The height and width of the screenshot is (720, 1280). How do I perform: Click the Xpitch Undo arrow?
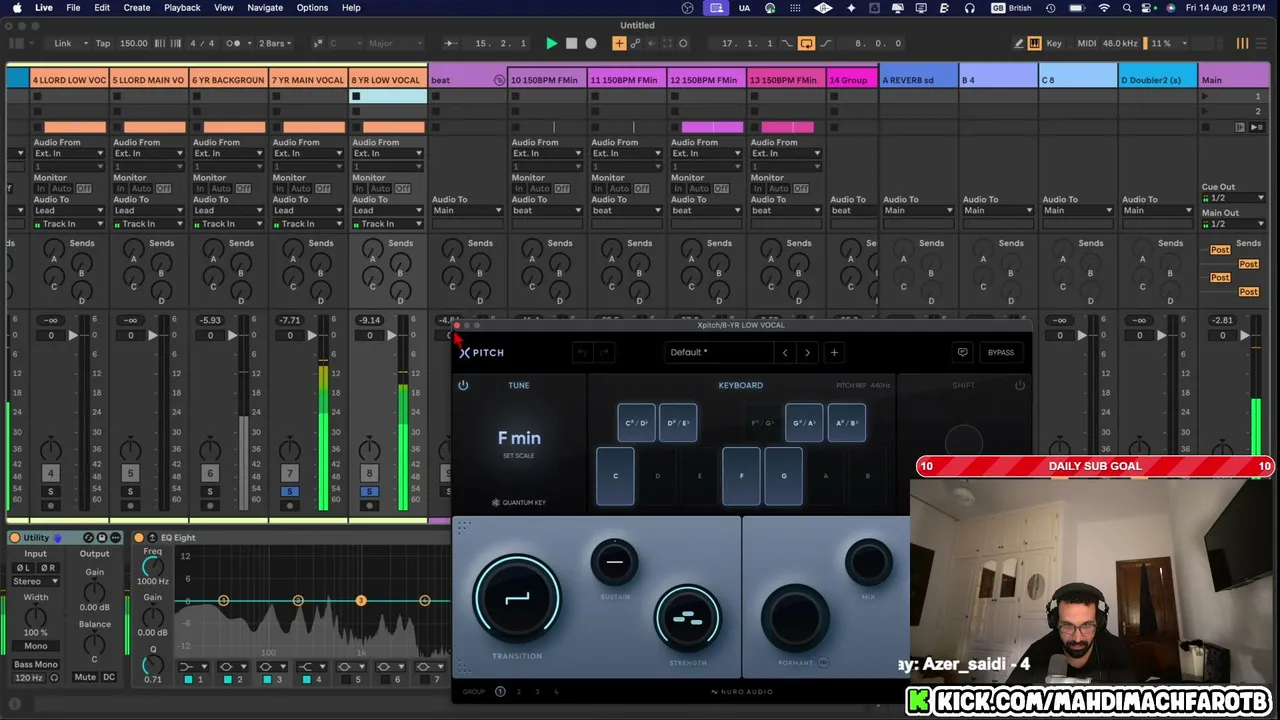581,352
